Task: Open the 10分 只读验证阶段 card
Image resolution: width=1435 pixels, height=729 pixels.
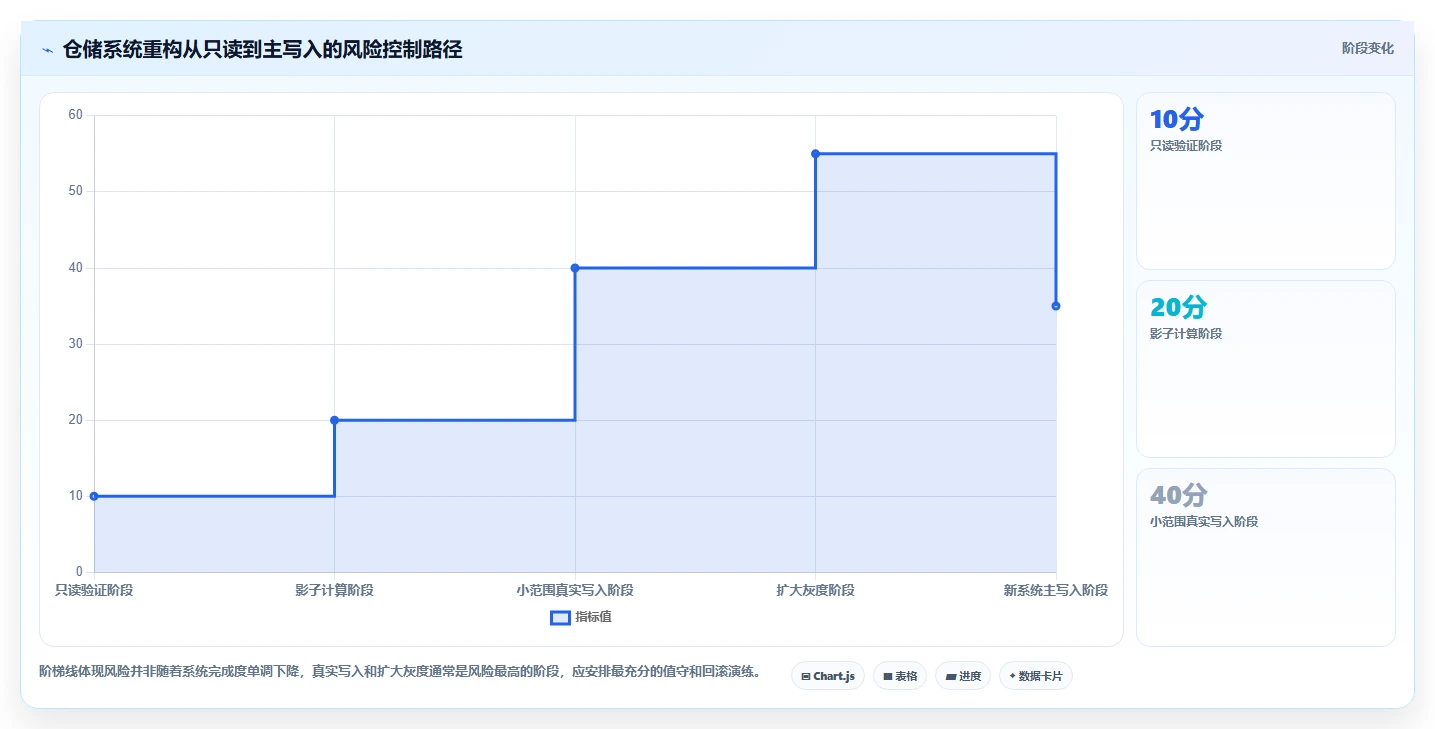Action: point(1265,181)
